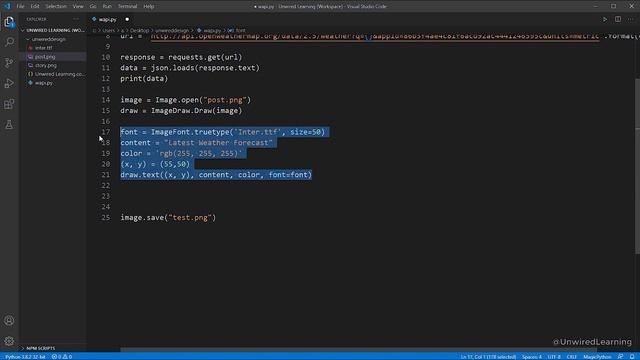640x360 pixels.
Task: Open the Accounts menu icon
Action: [9, 321]
